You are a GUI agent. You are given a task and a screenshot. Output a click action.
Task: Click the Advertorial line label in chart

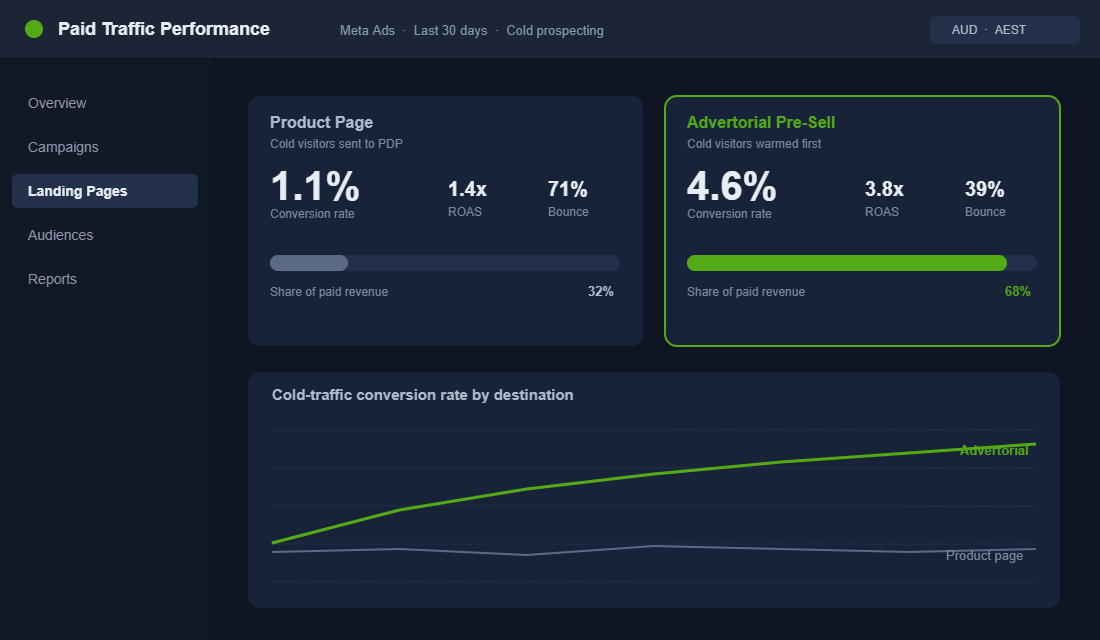pyautogui.click(x=993, y=451)
